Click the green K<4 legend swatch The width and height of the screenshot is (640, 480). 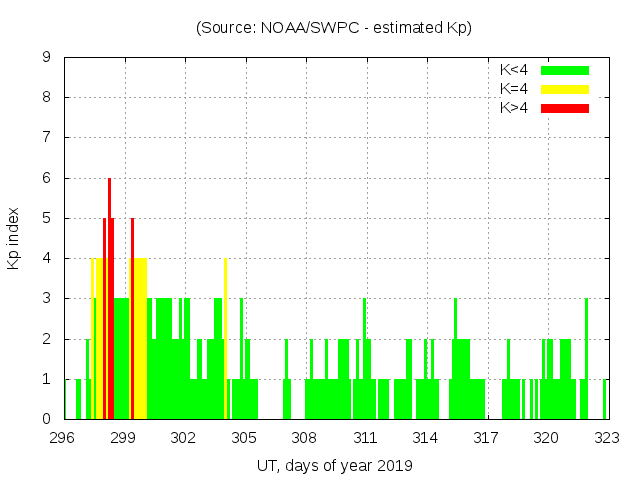point(565,70)
